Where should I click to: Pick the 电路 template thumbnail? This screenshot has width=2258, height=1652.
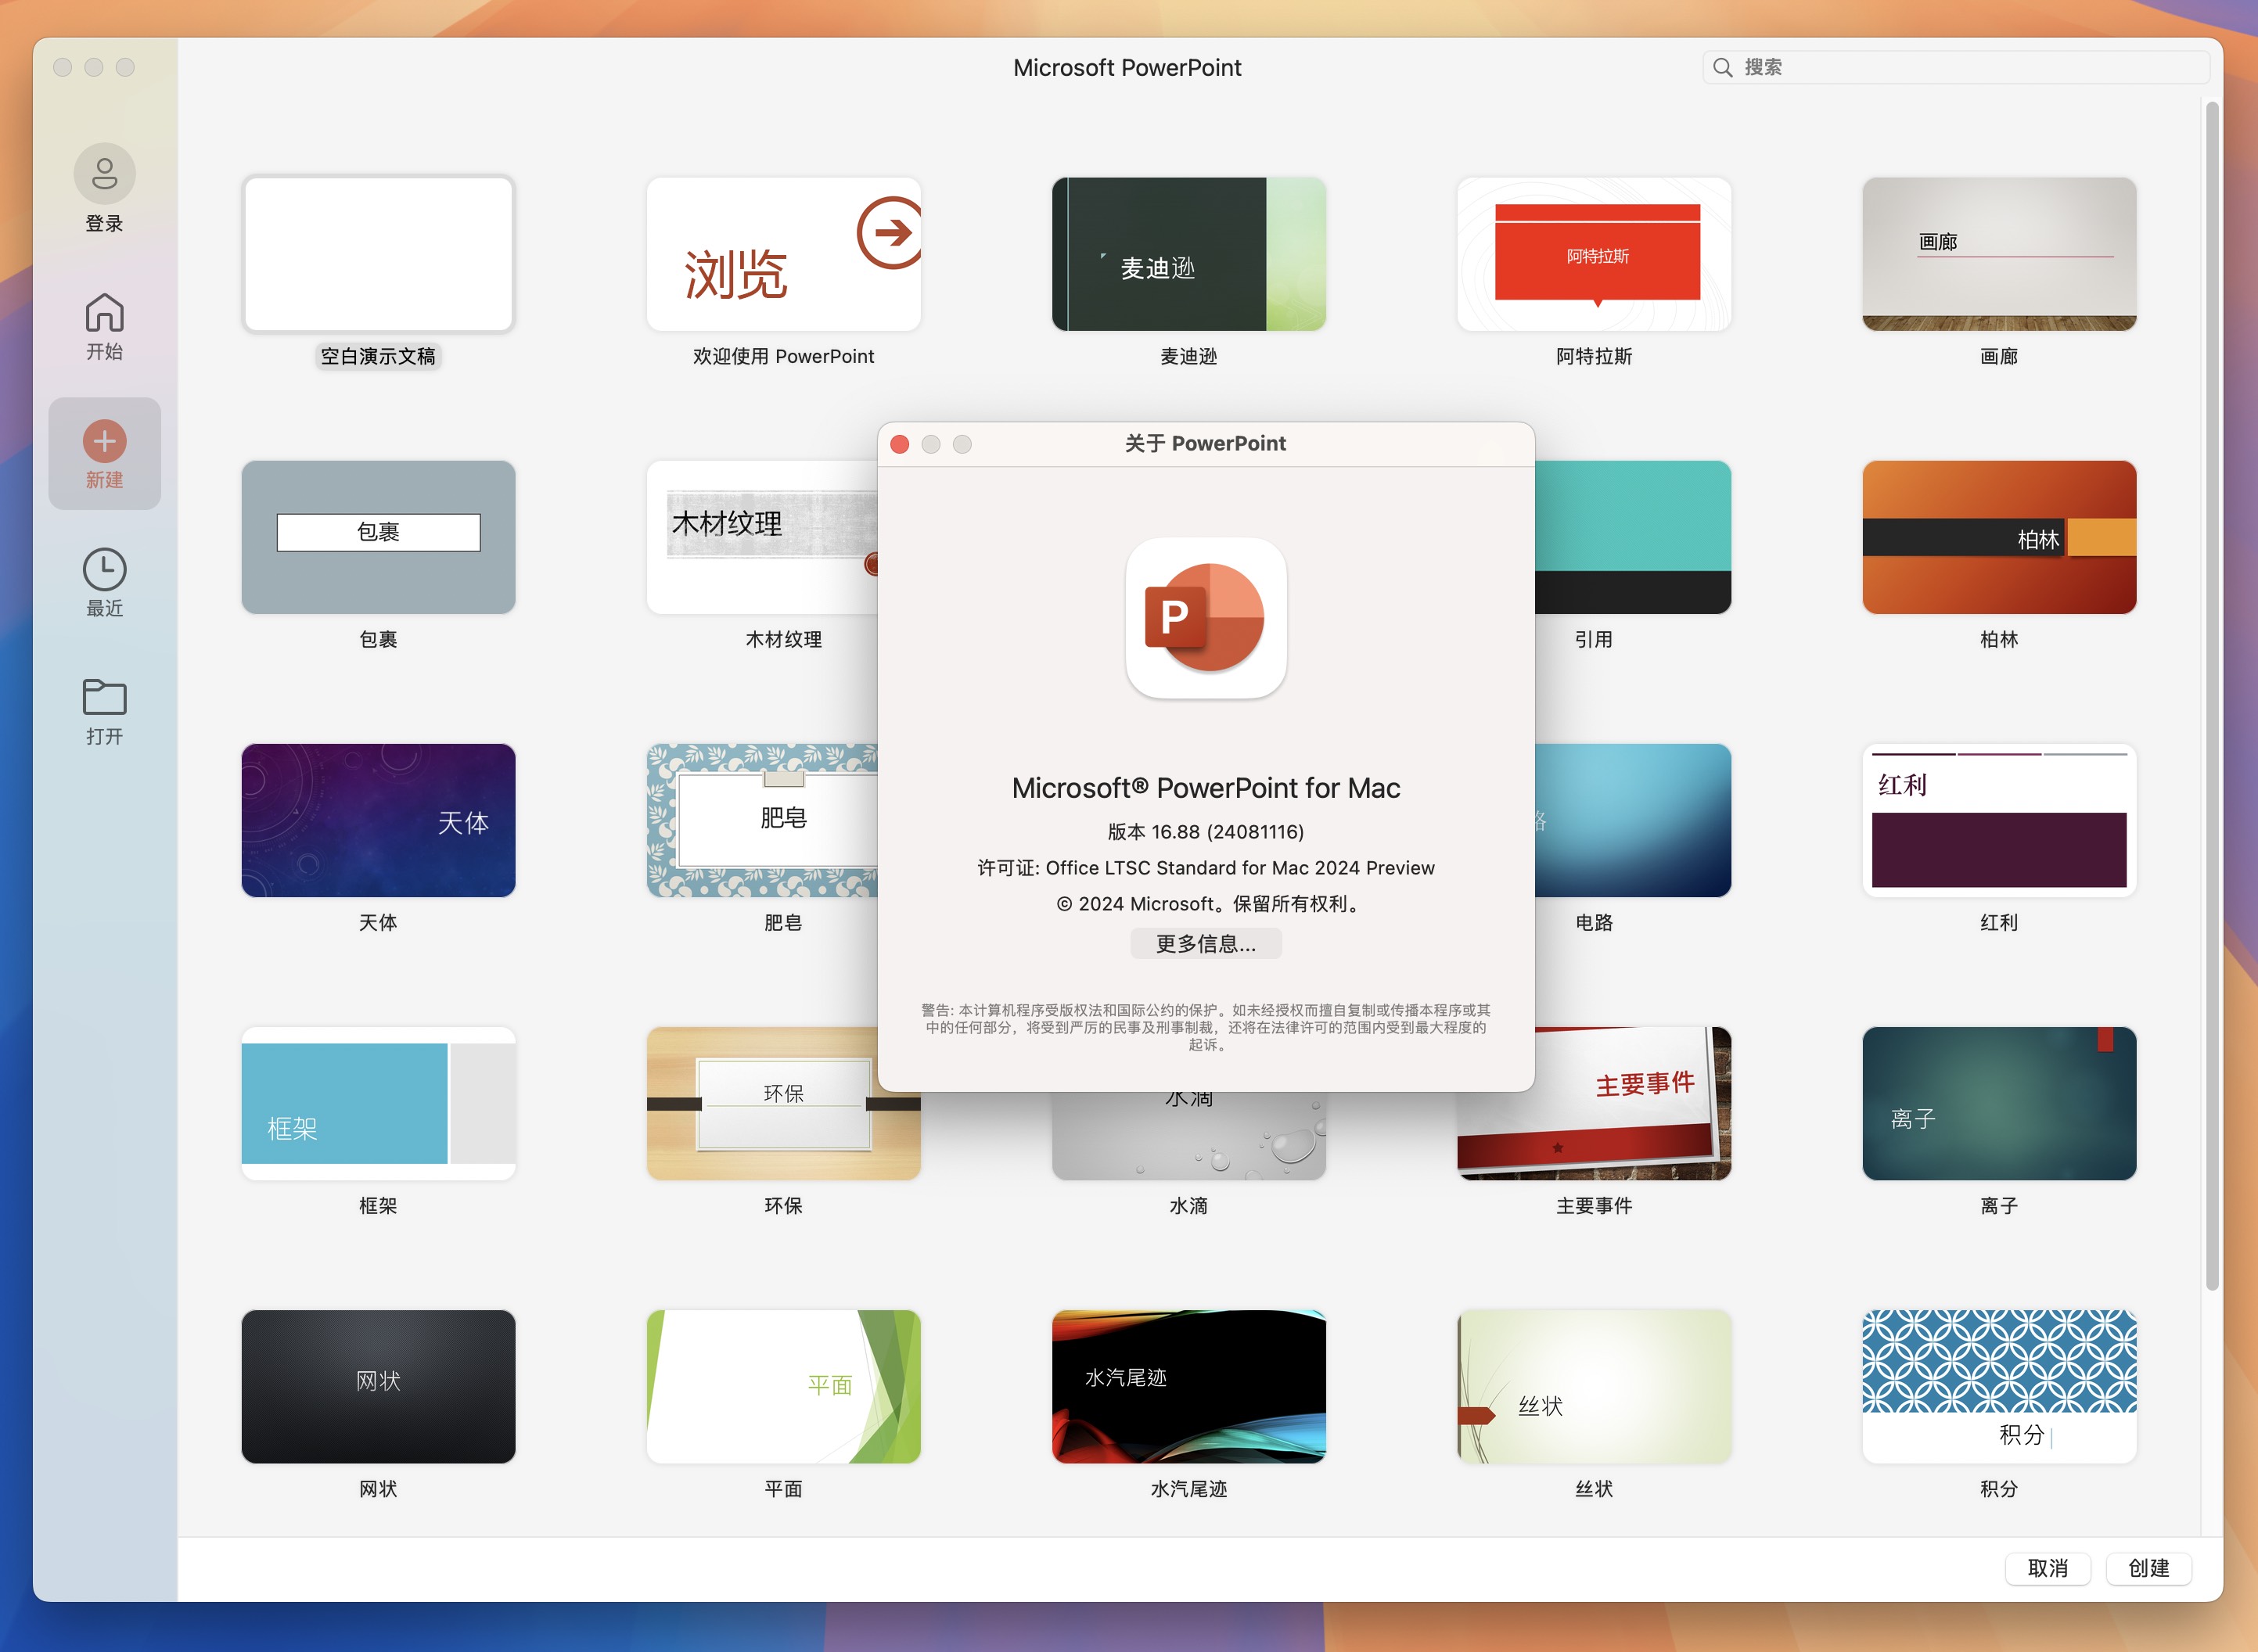(x=1633, y=820)
